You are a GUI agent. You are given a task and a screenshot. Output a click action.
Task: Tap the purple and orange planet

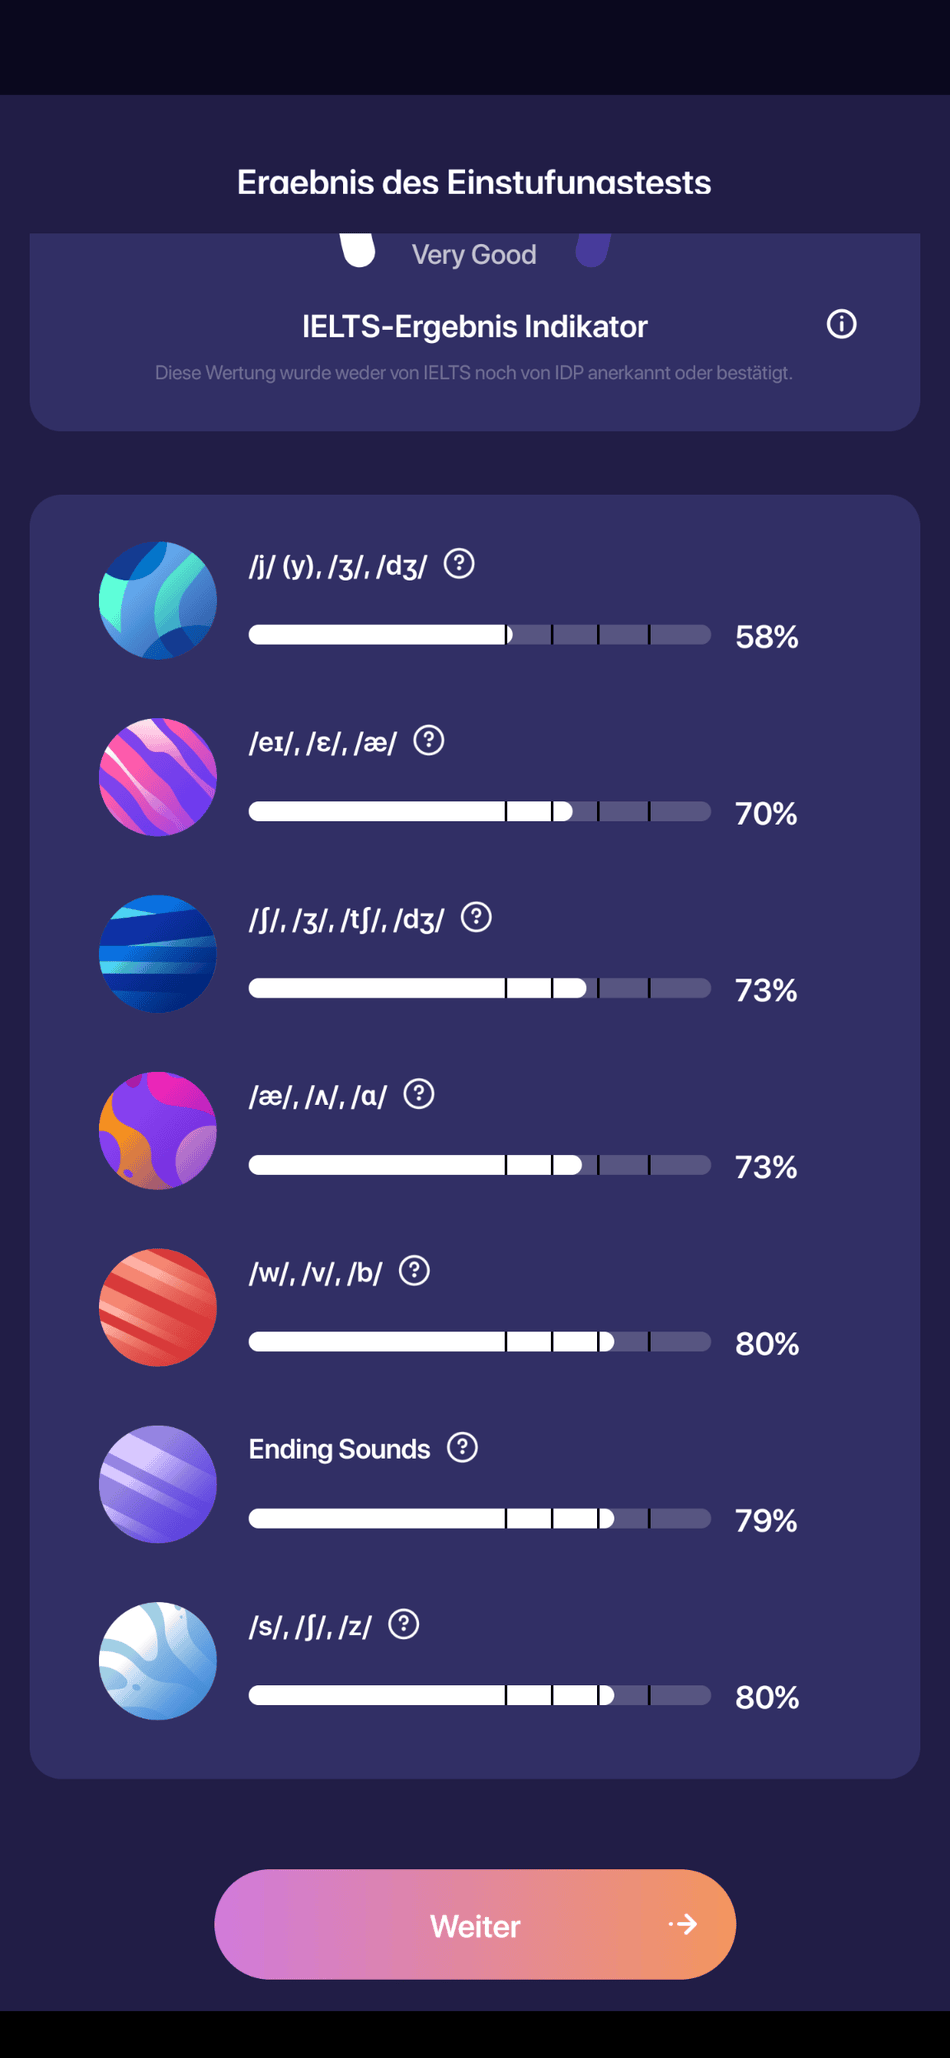[x=158, y=1130]
